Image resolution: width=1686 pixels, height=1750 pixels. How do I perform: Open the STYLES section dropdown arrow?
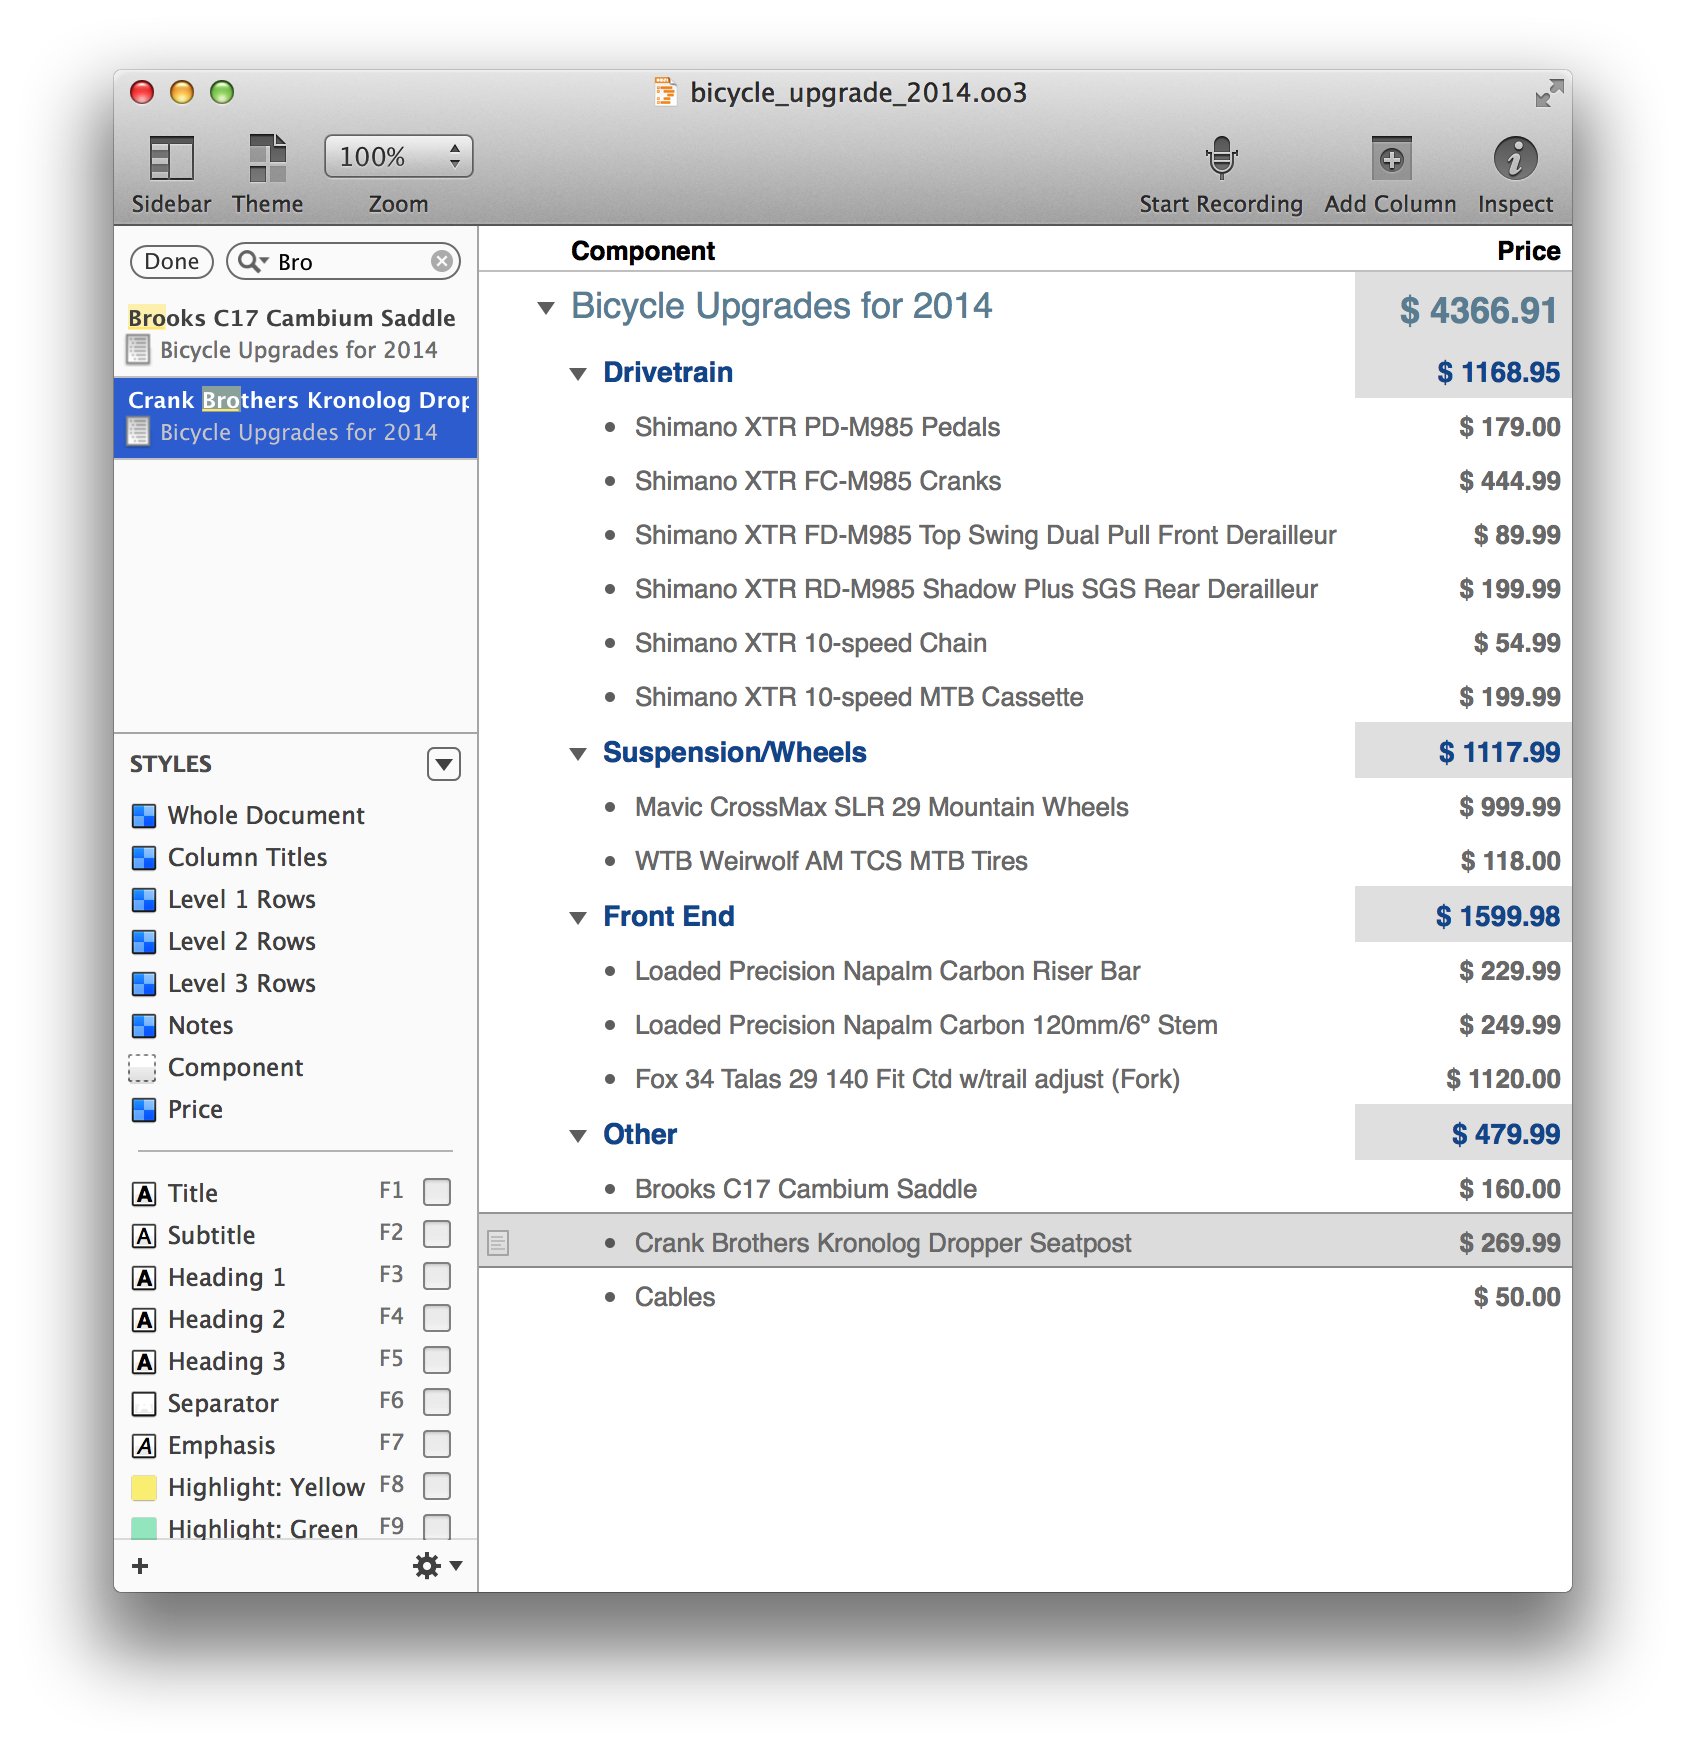[x=444, y=765]
